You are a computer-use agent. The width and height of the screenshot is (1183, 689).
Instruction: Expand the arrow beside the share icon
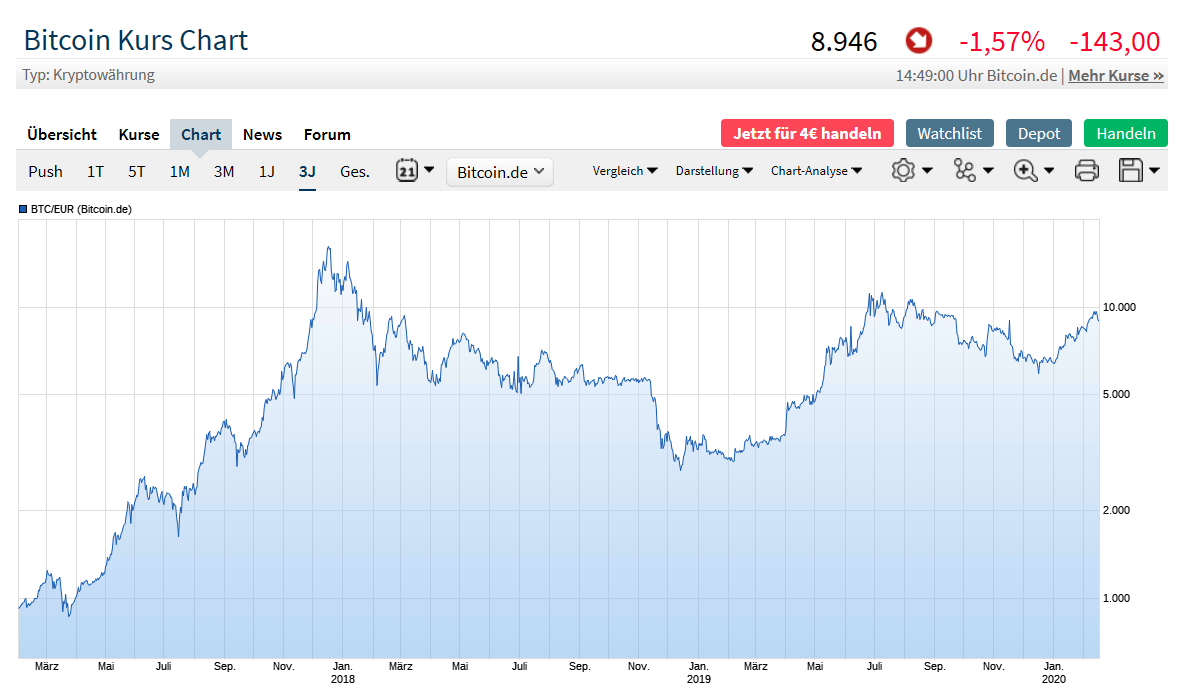pos(988,171)
